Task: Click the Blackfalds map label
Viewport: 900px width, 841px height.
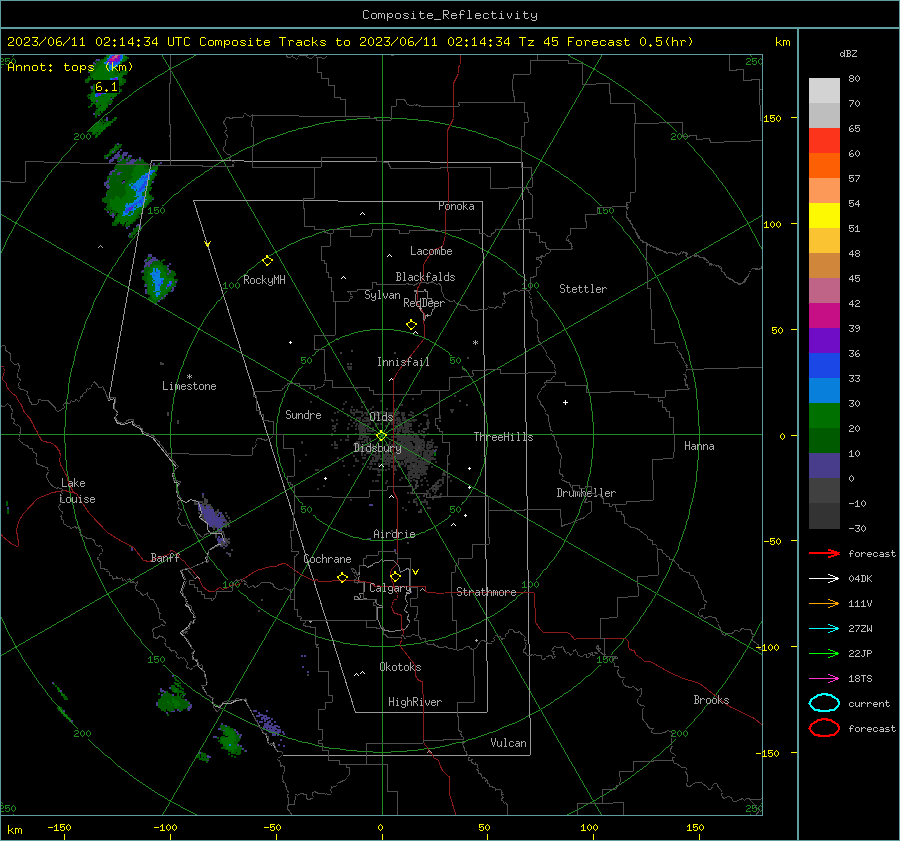Action: 425,277
